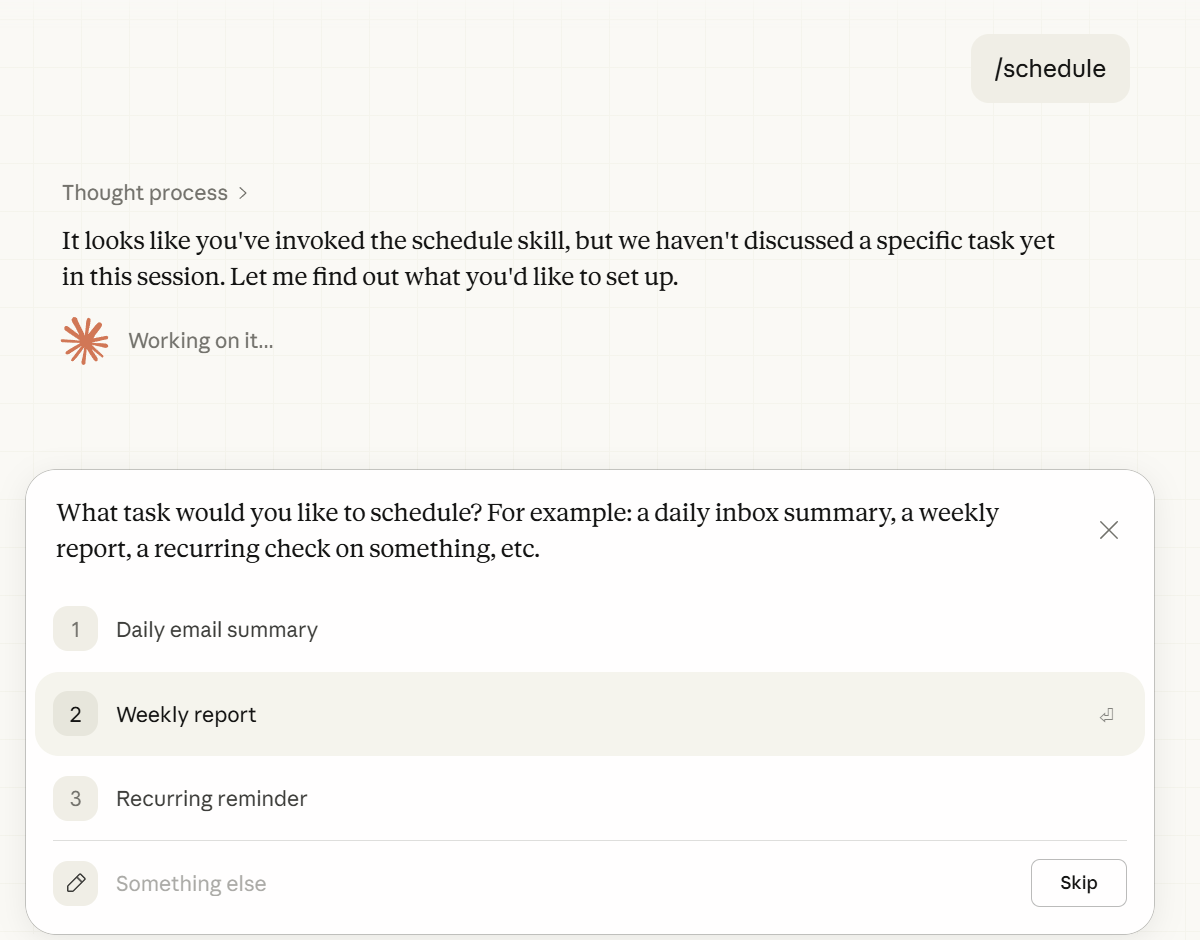Viewport: 1200px width, 940px height.
Task: Click the "Working on it..." status text
Action: point(200,340)
